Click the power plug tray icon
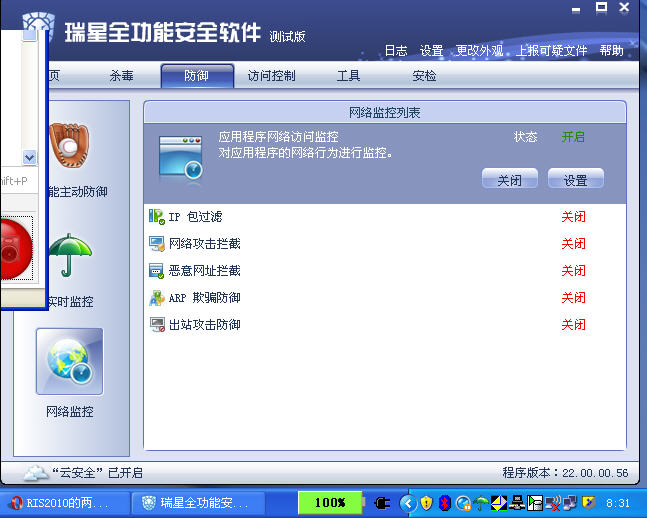 click(x=382, y=503)
